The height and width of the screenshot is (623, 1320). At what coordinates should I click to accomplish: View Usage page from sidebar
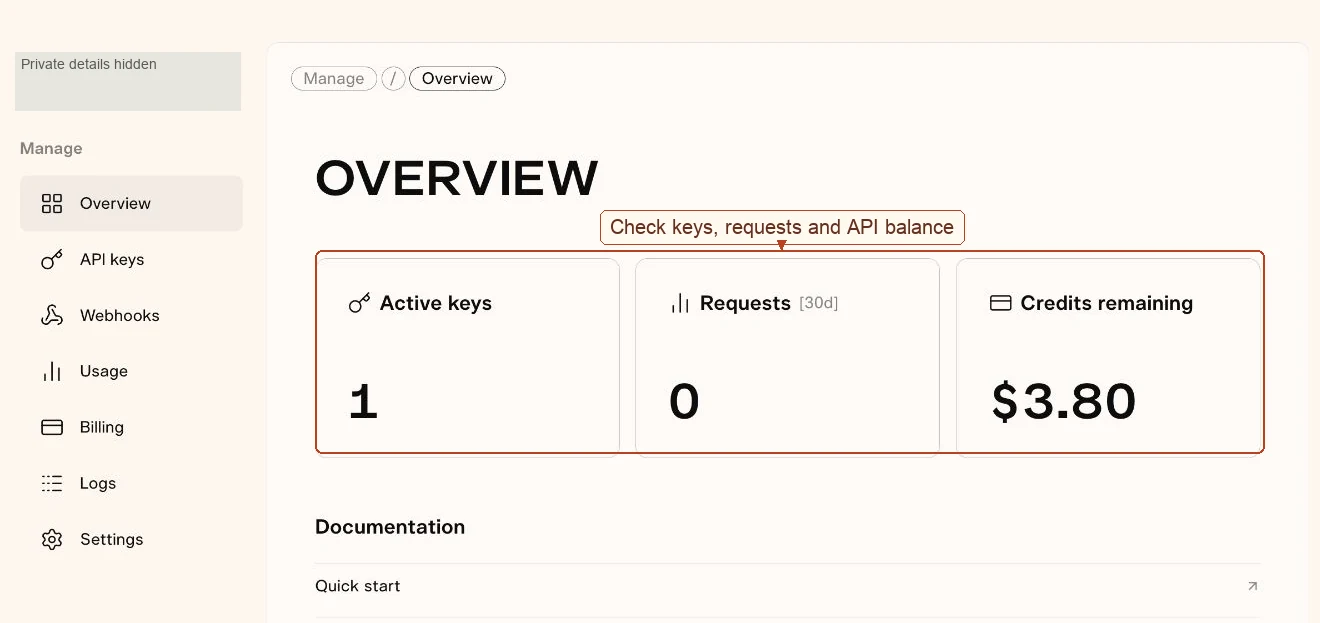click(x=131, y=372)
